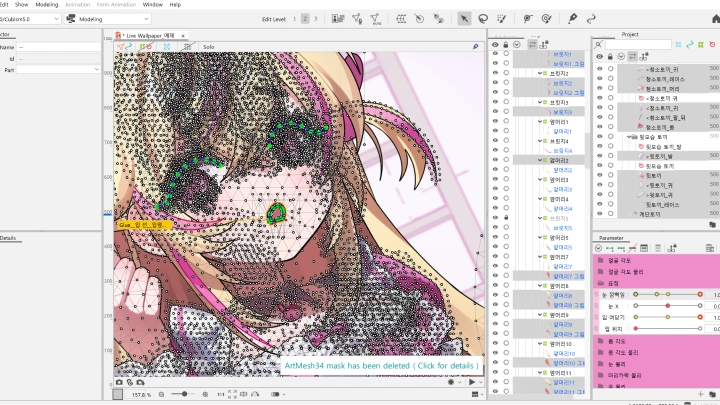Select the pen tool icon in toolbar
This screenshot has height=405, width=720.
(573, 19)
